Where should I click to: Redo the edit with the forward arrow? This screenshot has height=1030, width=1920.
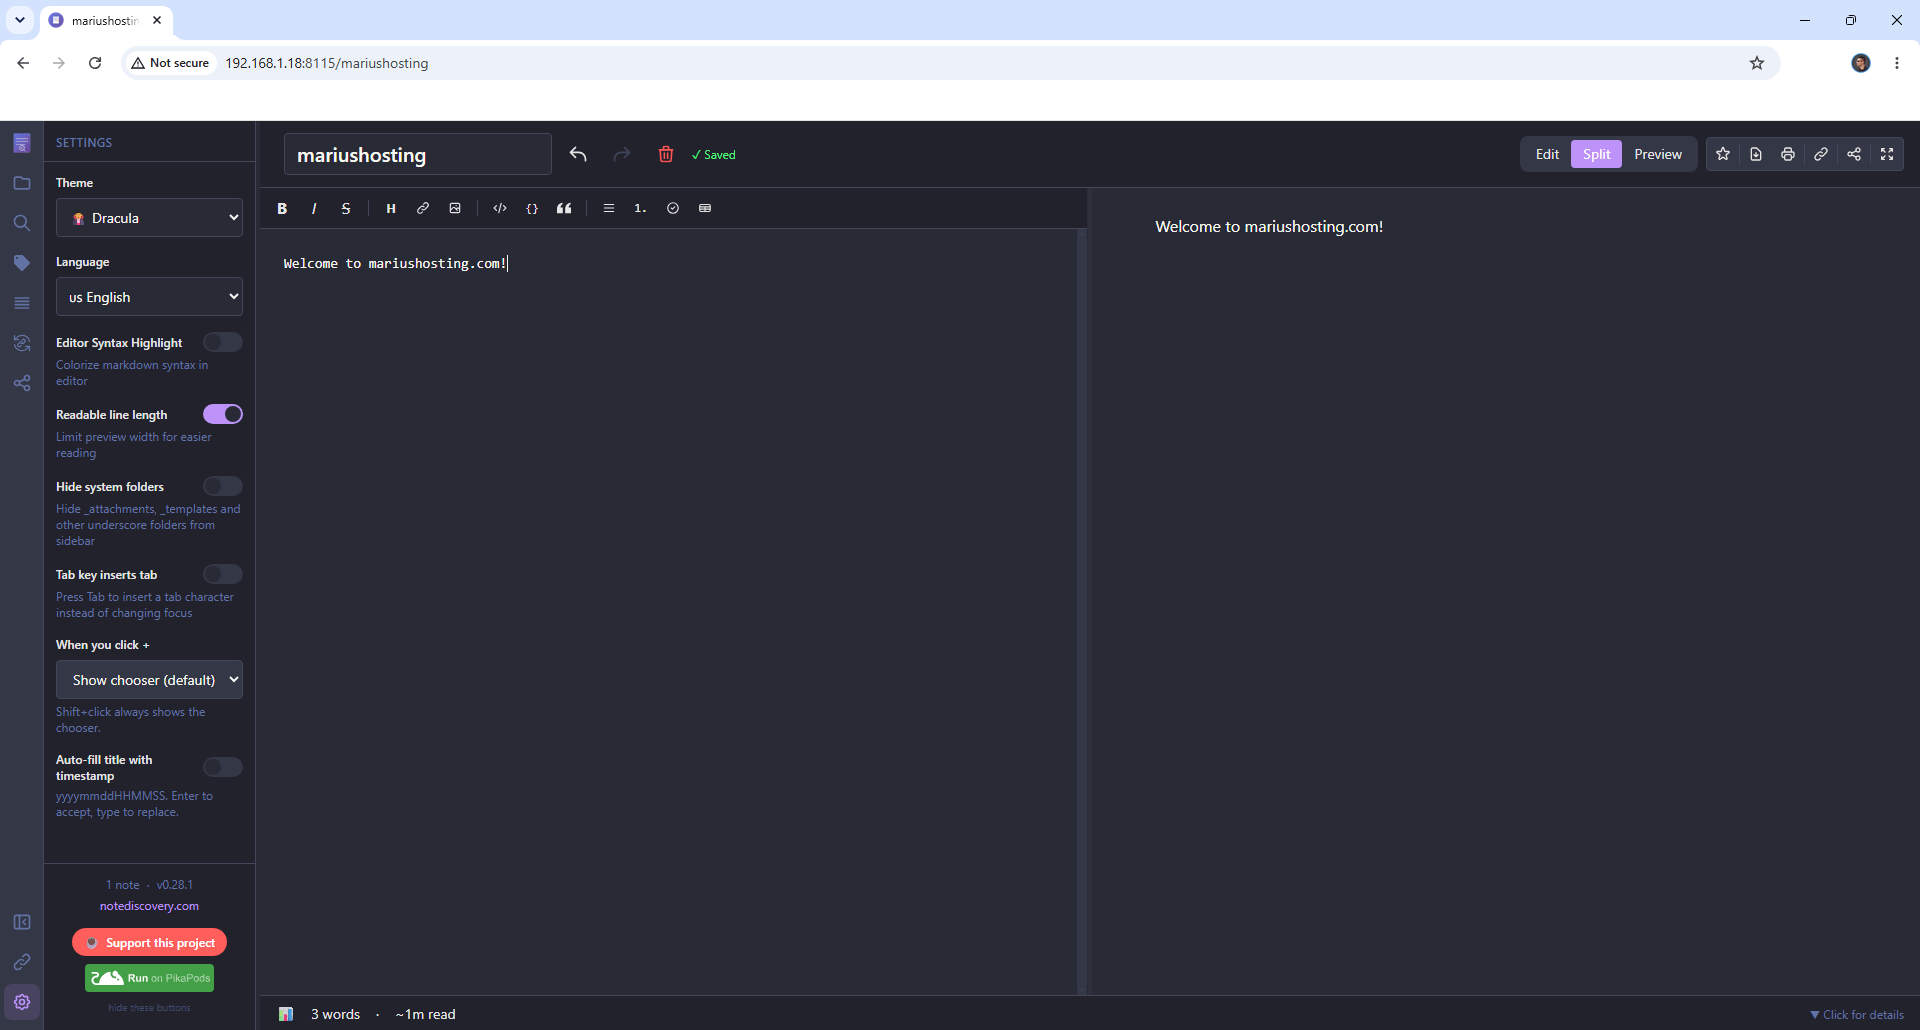(622, 154)
